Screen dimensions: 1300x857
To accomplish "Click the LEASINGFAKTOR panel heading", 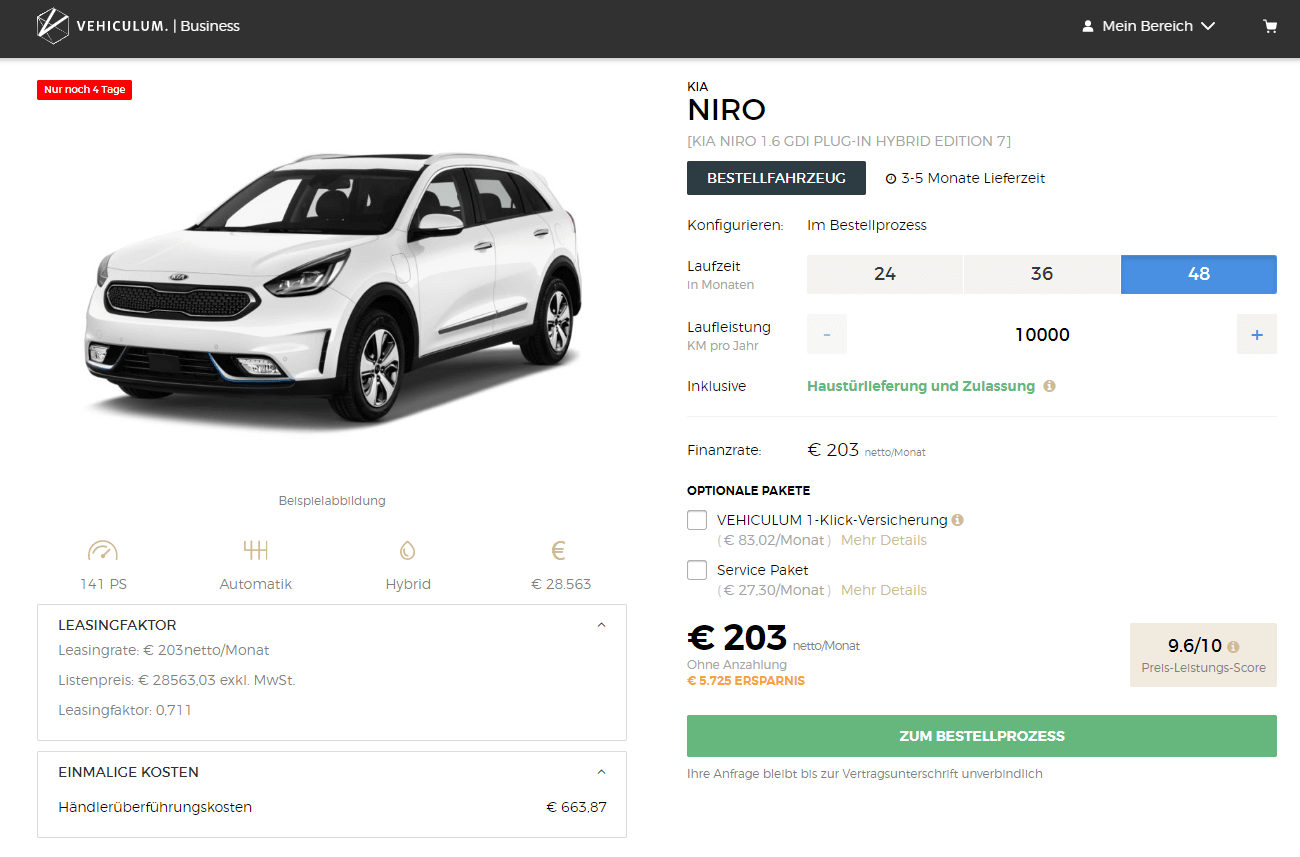I will pyautogui.click(x=117, y=625).
